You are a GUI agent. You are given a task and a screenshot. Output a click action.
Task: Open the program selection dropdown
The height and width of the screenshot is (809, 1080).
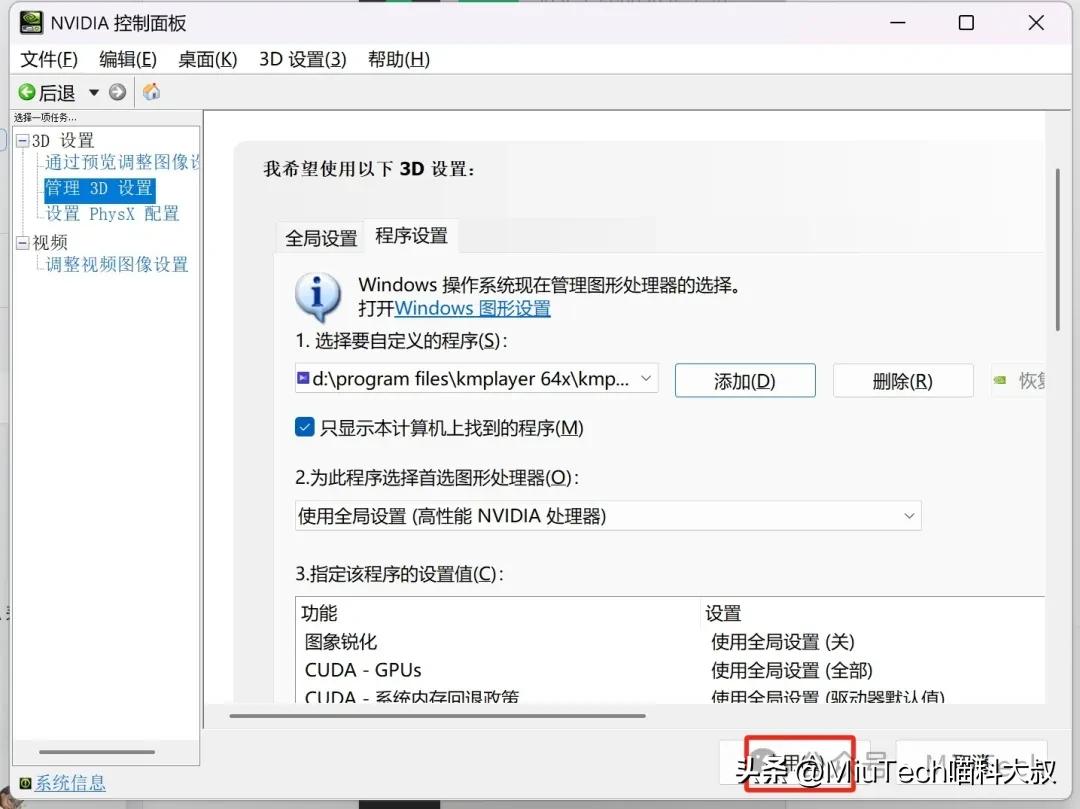[x=477, y=379]
